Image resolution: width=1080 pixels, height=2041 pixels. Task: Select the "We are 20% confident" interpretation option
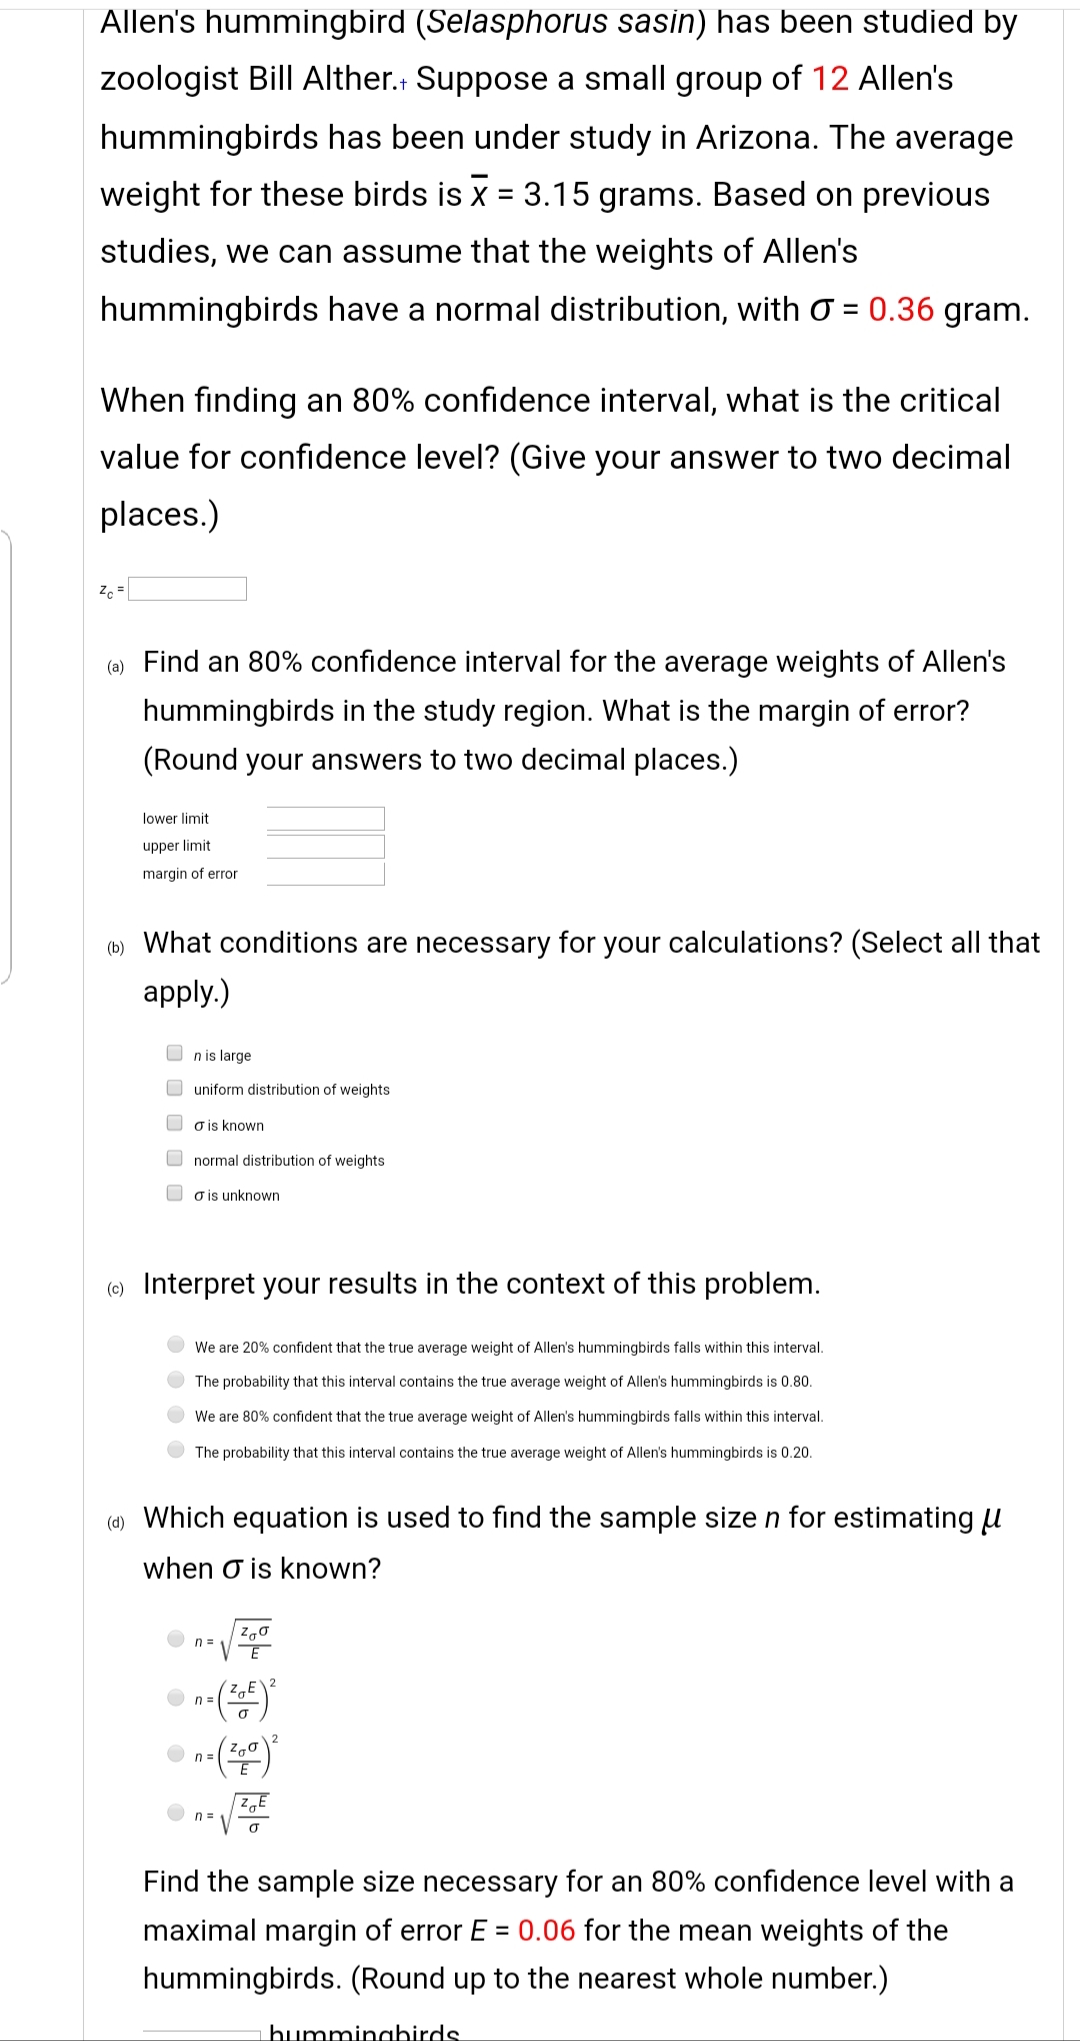[x=176, y=1347]
